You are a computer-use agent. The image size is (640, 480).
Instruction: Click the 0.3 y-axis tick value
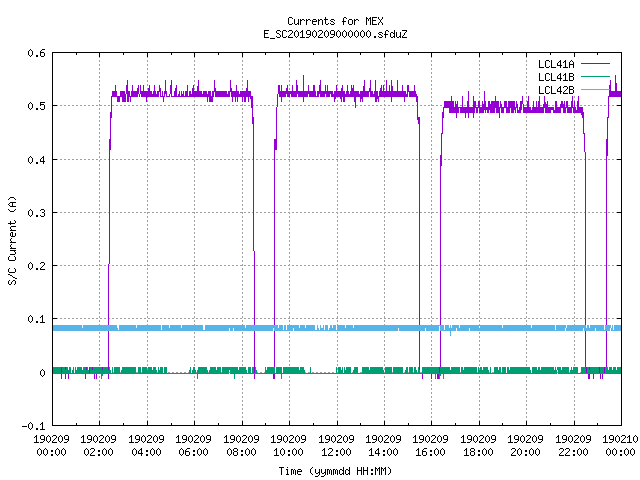pos(36,213)
